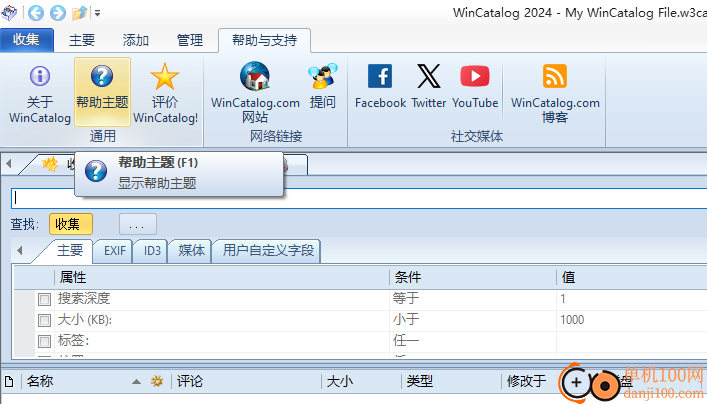Enable the 标签 checkbox
Viewport: 707px width, 404px height.
pyautogui.click(x=44, y=341)
